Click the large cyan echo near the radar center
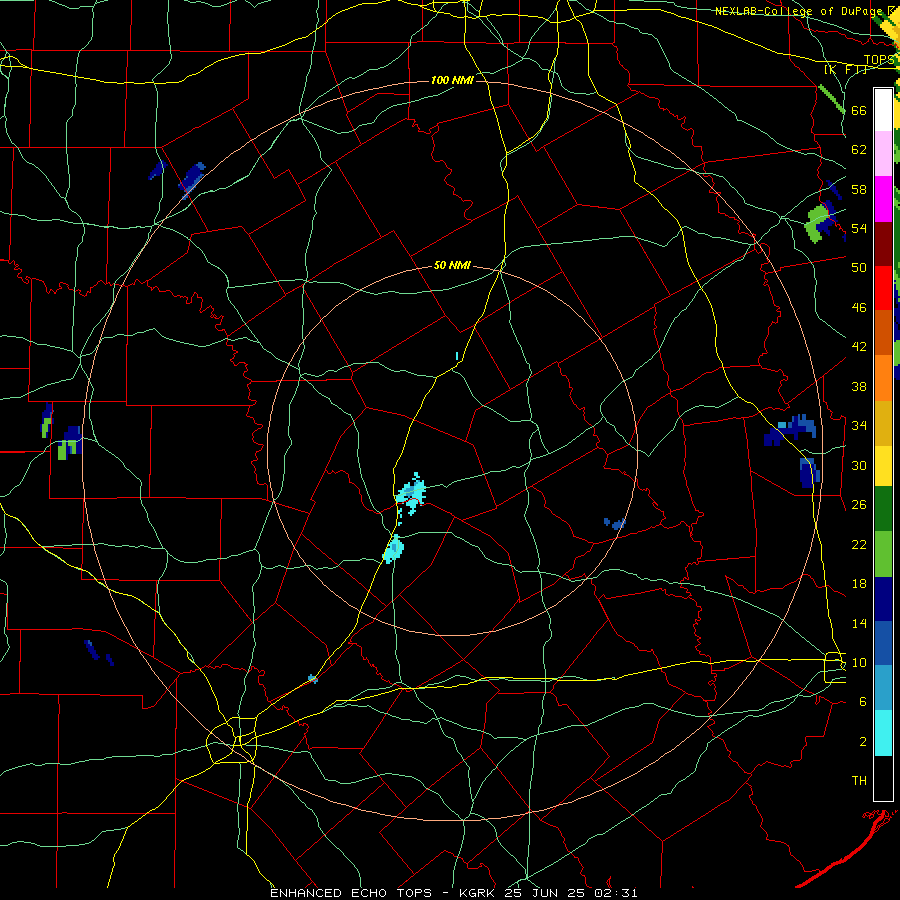The height and width of the screenshot is (900, 900). click(411, 492)
